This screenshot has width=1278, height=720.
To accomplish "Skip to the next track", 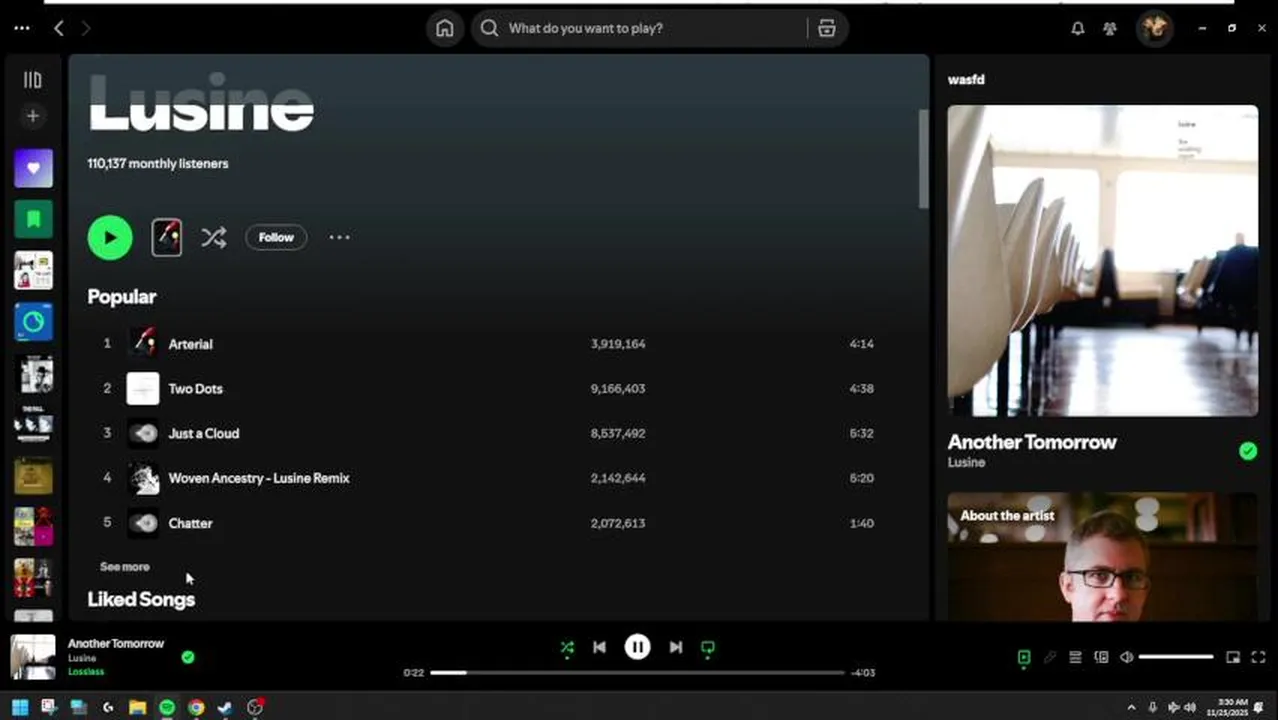I will (676, 647).
